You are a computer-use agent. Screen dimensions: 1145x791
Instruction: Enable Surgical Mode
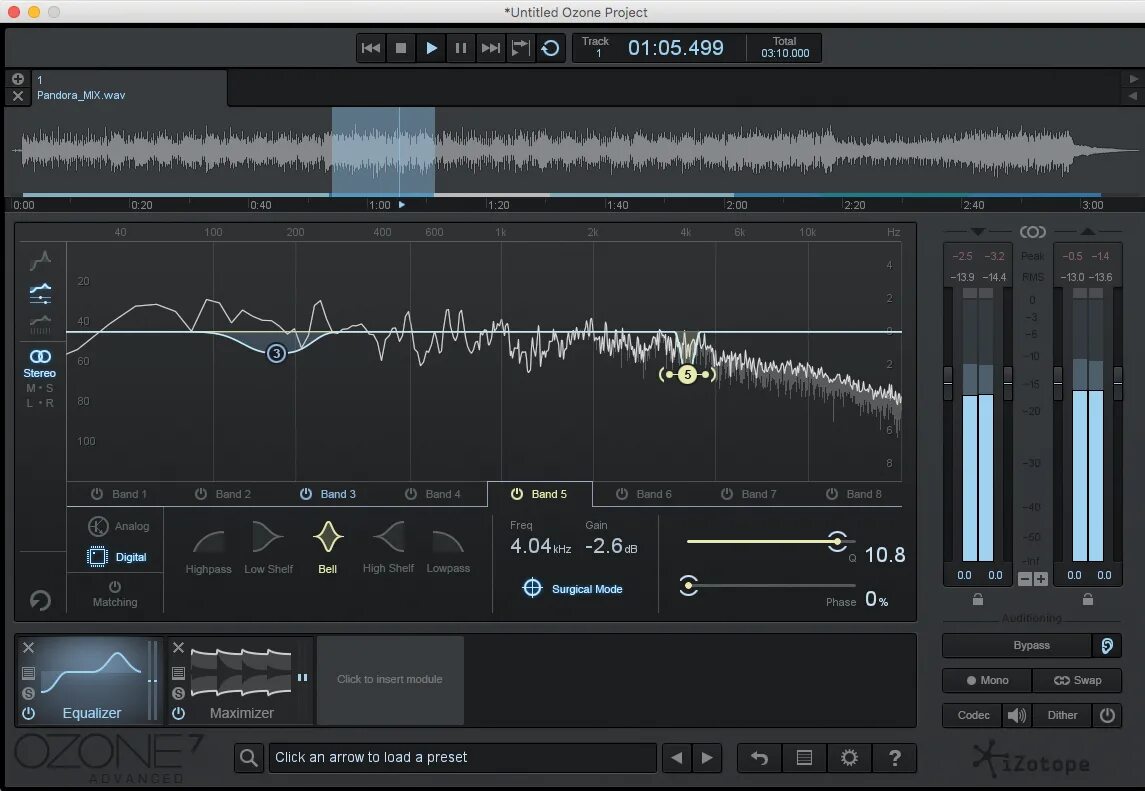tap(572, 589)
